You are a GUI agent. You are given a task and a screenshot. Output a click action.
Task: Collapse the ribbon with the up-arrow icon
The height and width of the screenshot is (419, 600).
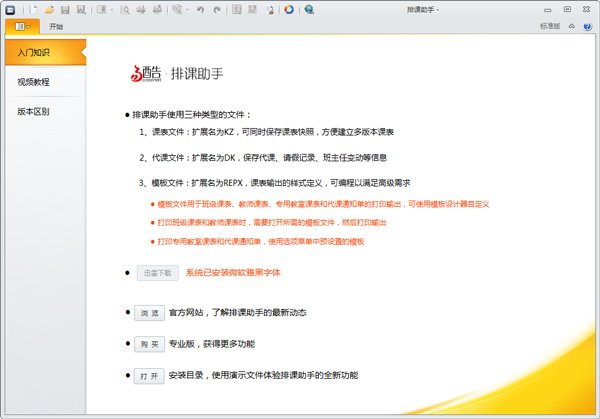point(572,26)
